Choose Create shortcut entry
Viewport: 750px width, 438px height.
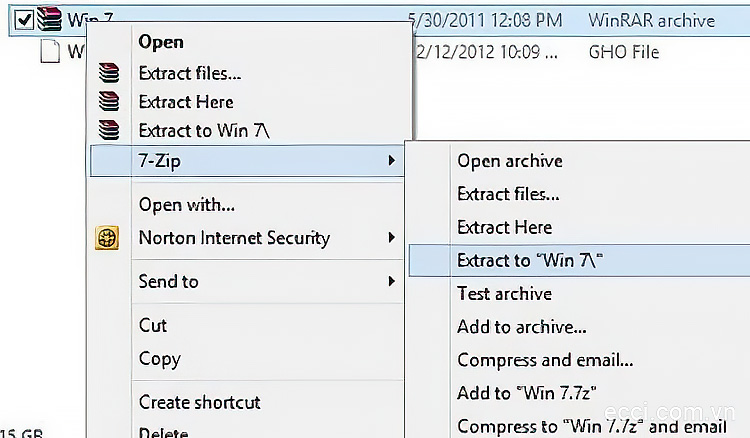point(199,402)
